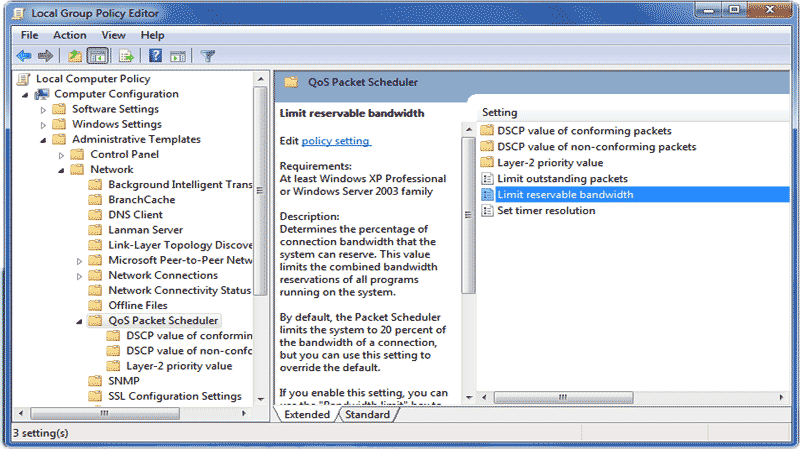Click description pane vertical scrollbar thumb
The width and height of the screenshot is (800, 450).
coord(468,215)
